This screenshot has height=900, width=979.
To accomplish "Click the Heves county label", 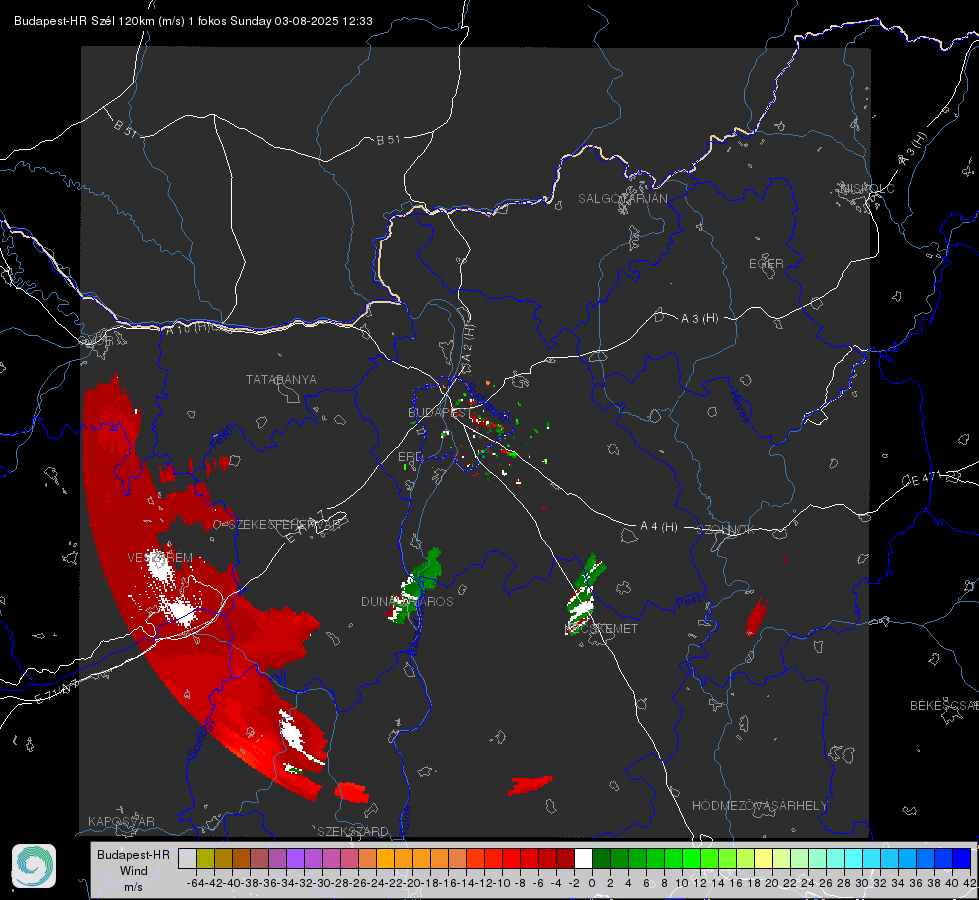I will click(739, 407).
